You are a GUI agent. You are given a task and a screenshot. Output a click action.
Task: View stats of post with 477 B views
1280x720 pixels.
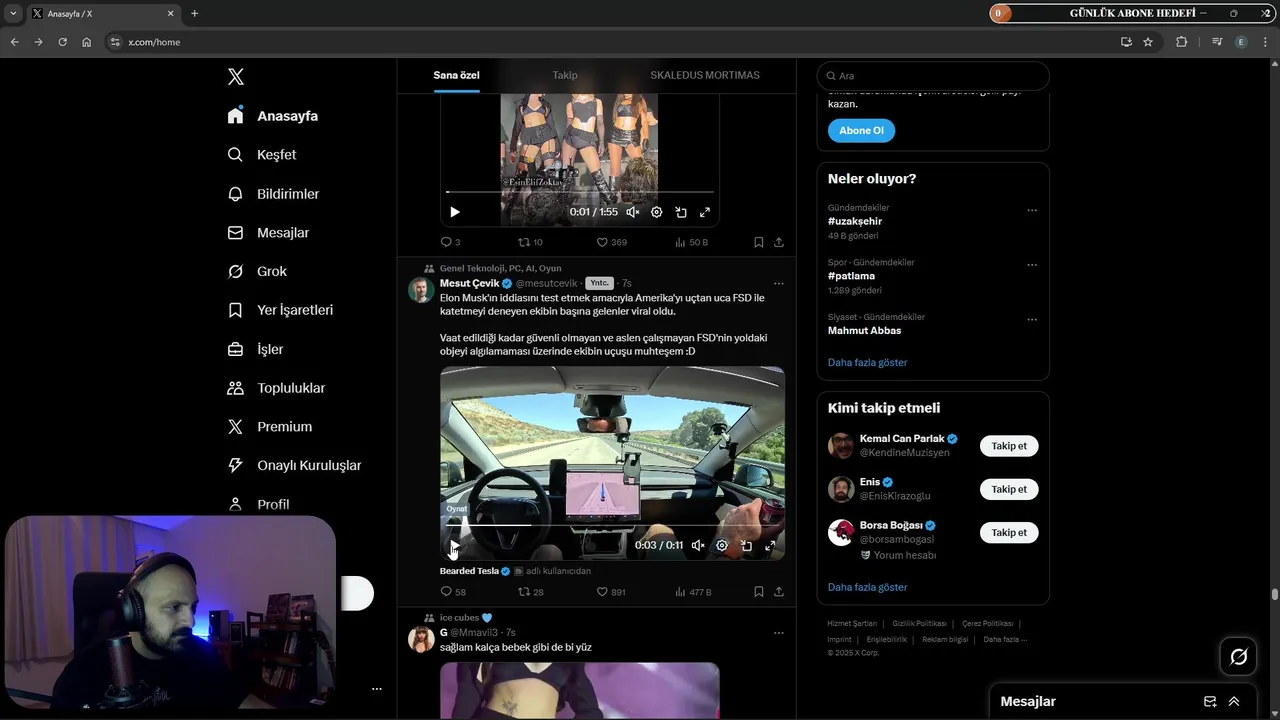pyautogui.click(x=693, y=592)
